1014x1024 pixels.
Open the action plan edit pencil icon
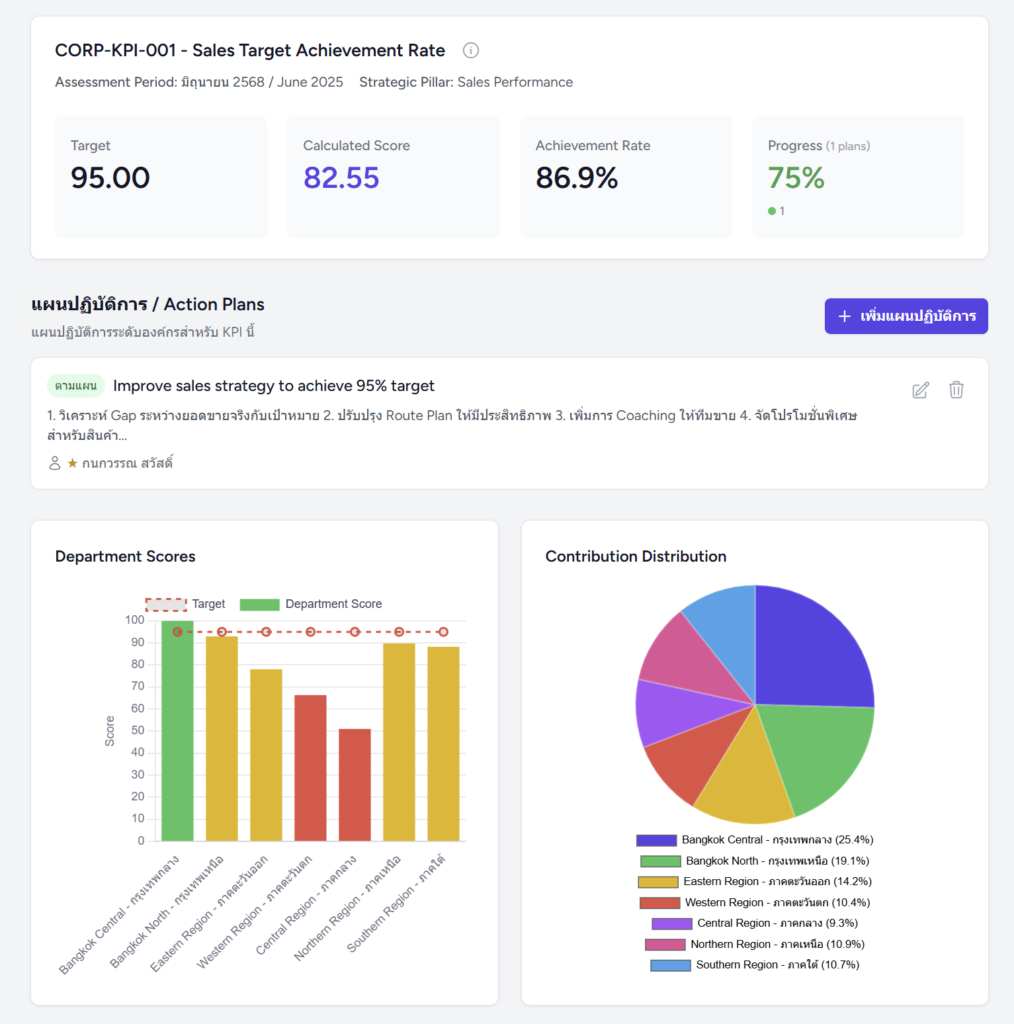tap(921, 390)
